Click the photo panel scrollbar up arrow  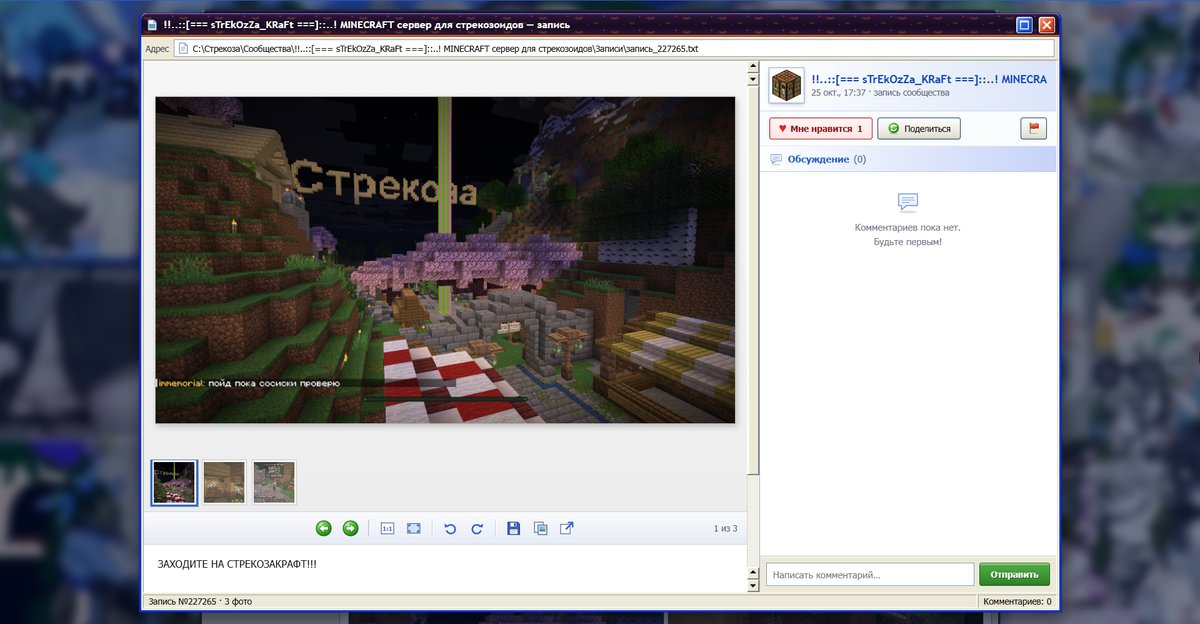754,67
